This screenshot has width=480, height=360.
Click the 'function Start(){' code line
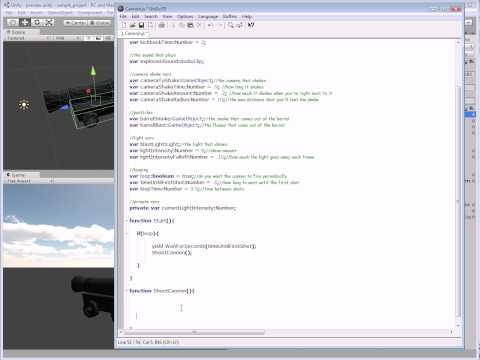coord(152,221)
